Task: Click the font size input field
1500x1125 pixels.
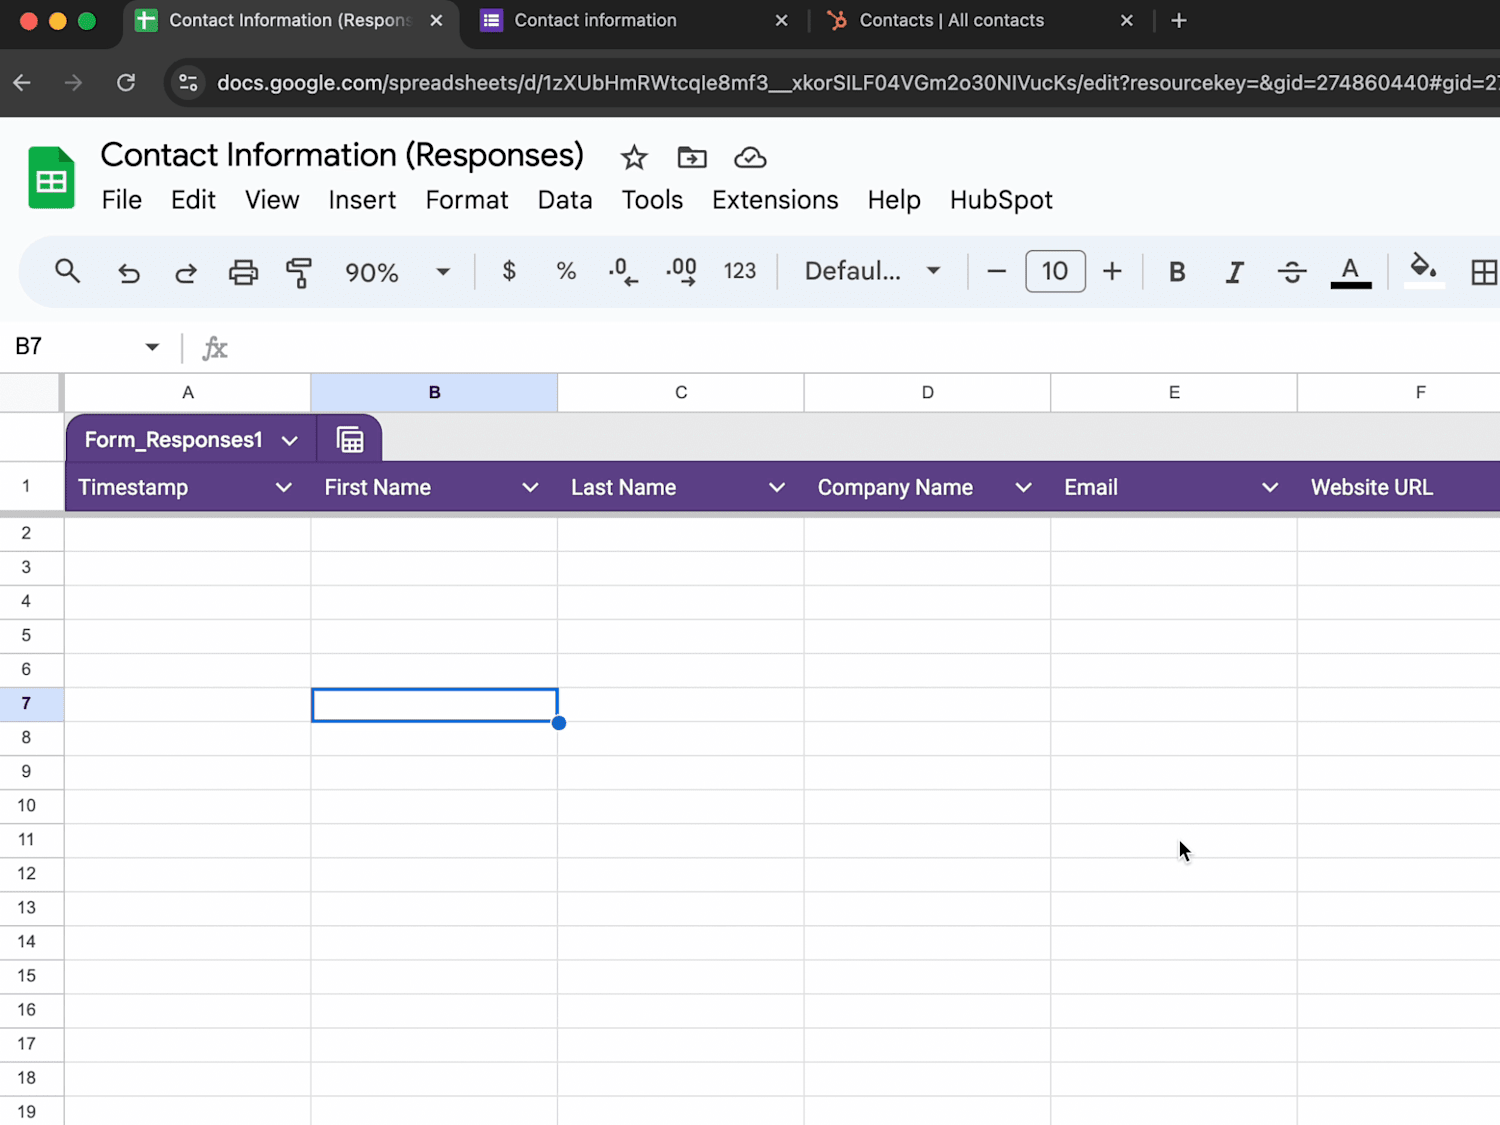Action: click(1055, 271)
